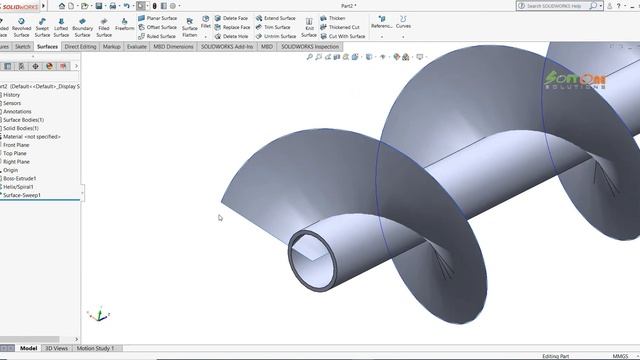Image resolution: width=640 pixels, height=360 pixels.
Task: Open the 3D Views bottom tab
Action: 56,348
